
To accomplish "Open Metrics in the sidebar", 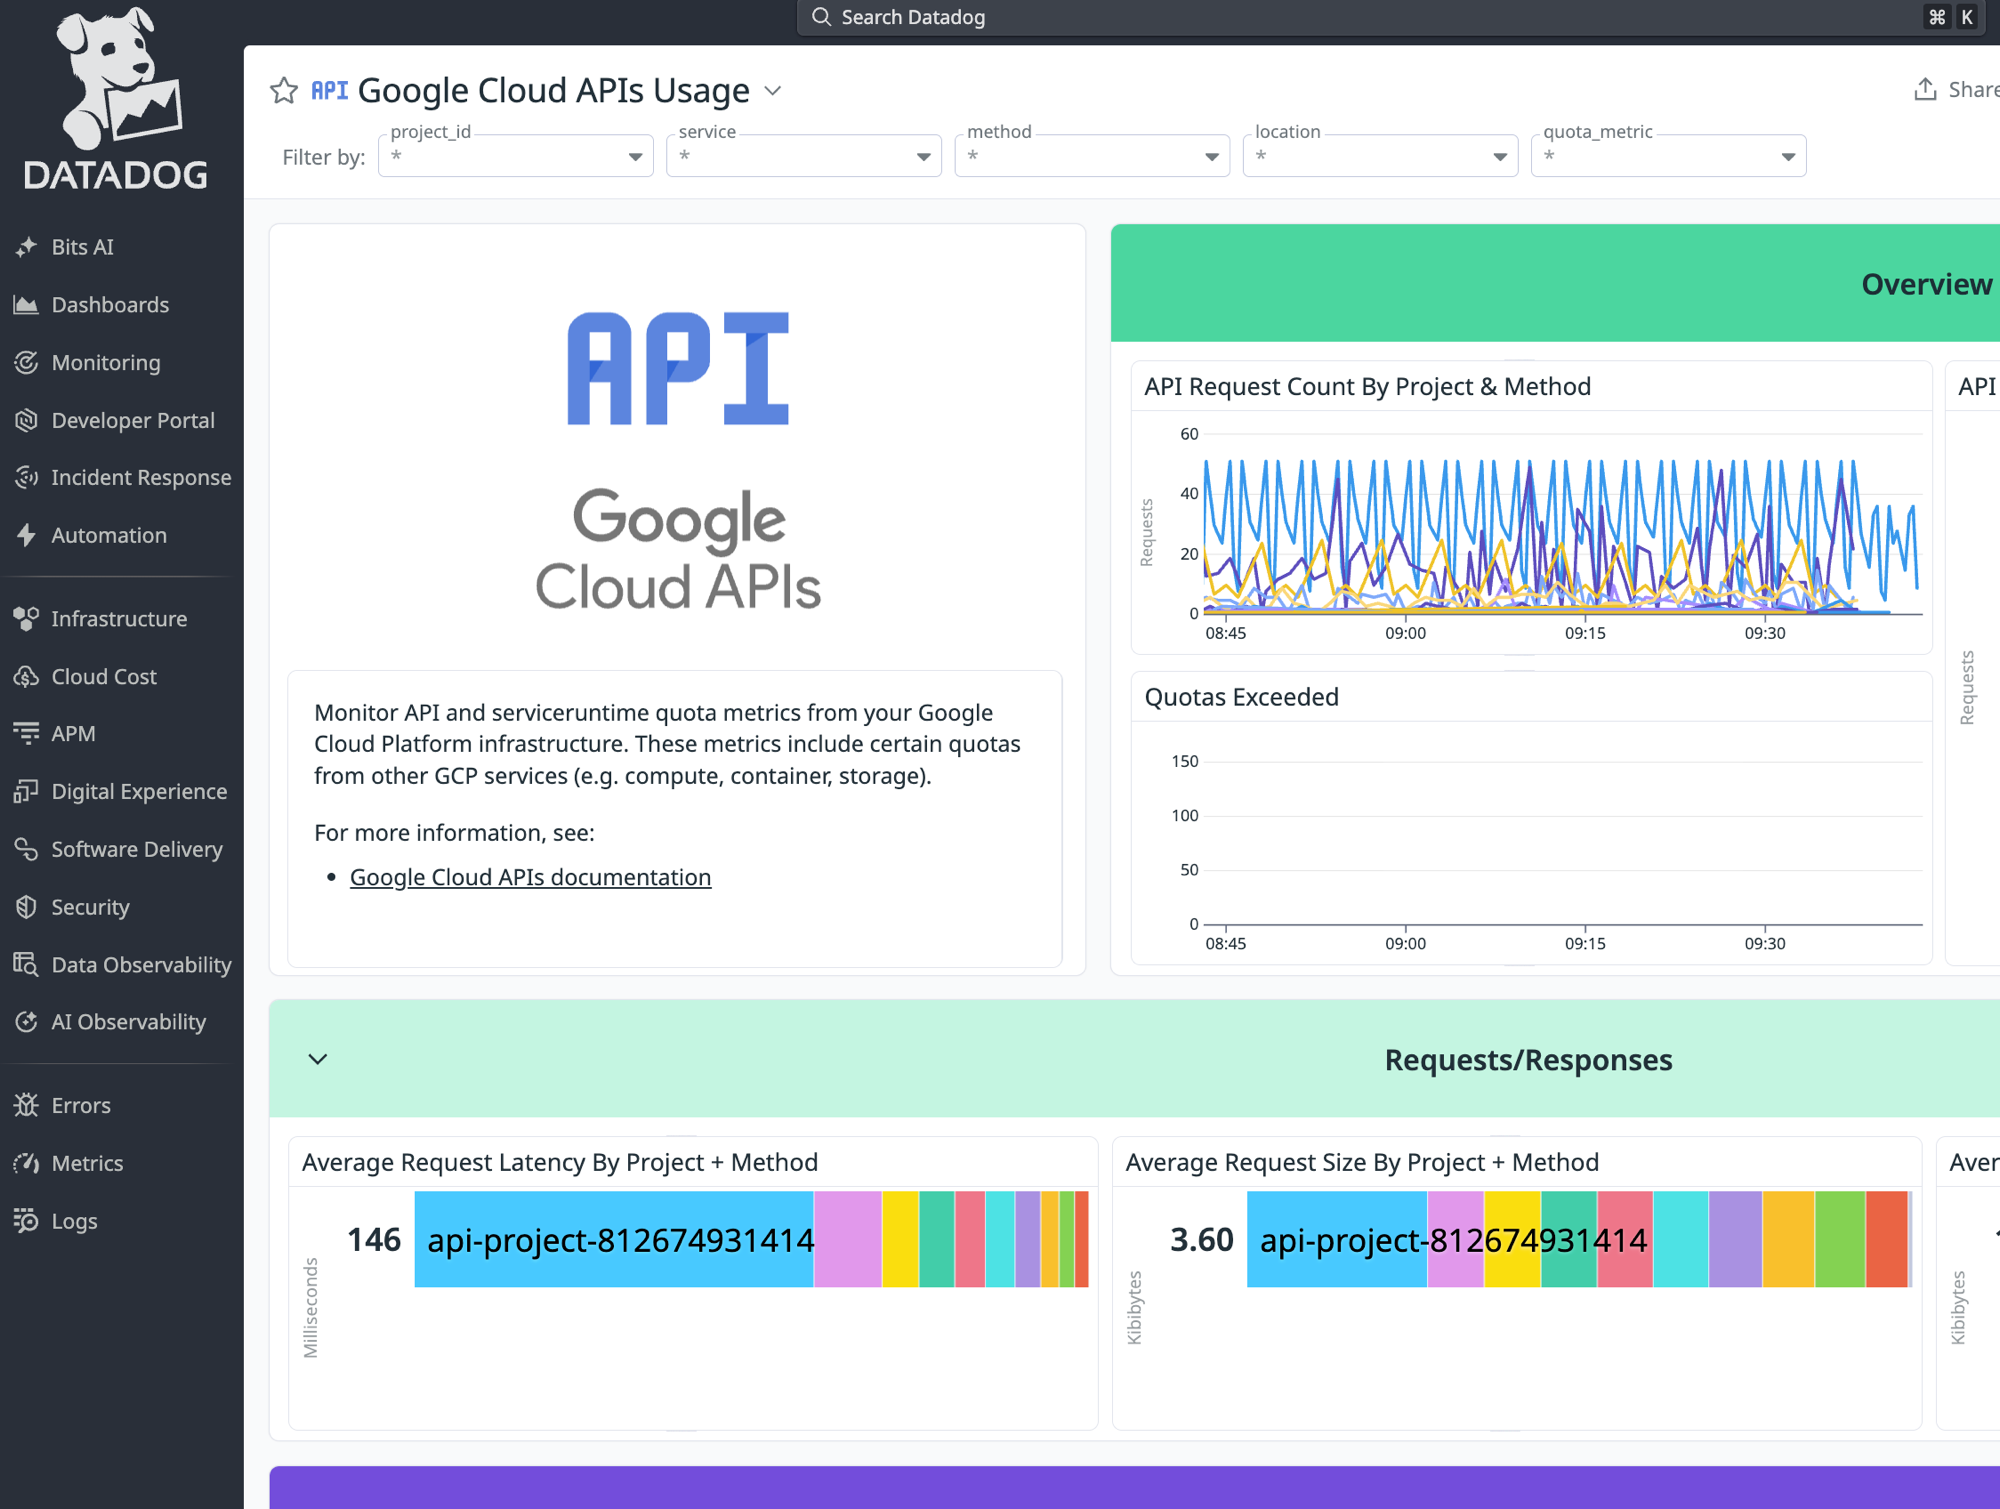I will [87, 1164].
